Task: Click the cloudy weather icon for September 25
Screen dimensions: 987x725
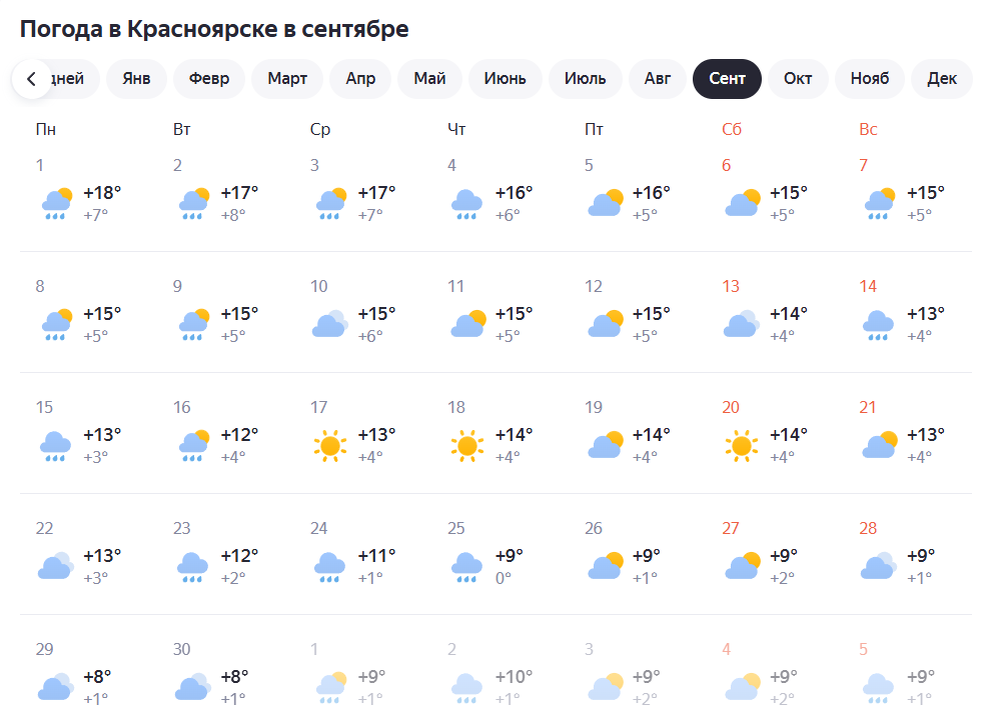Action: coord(466,565)
